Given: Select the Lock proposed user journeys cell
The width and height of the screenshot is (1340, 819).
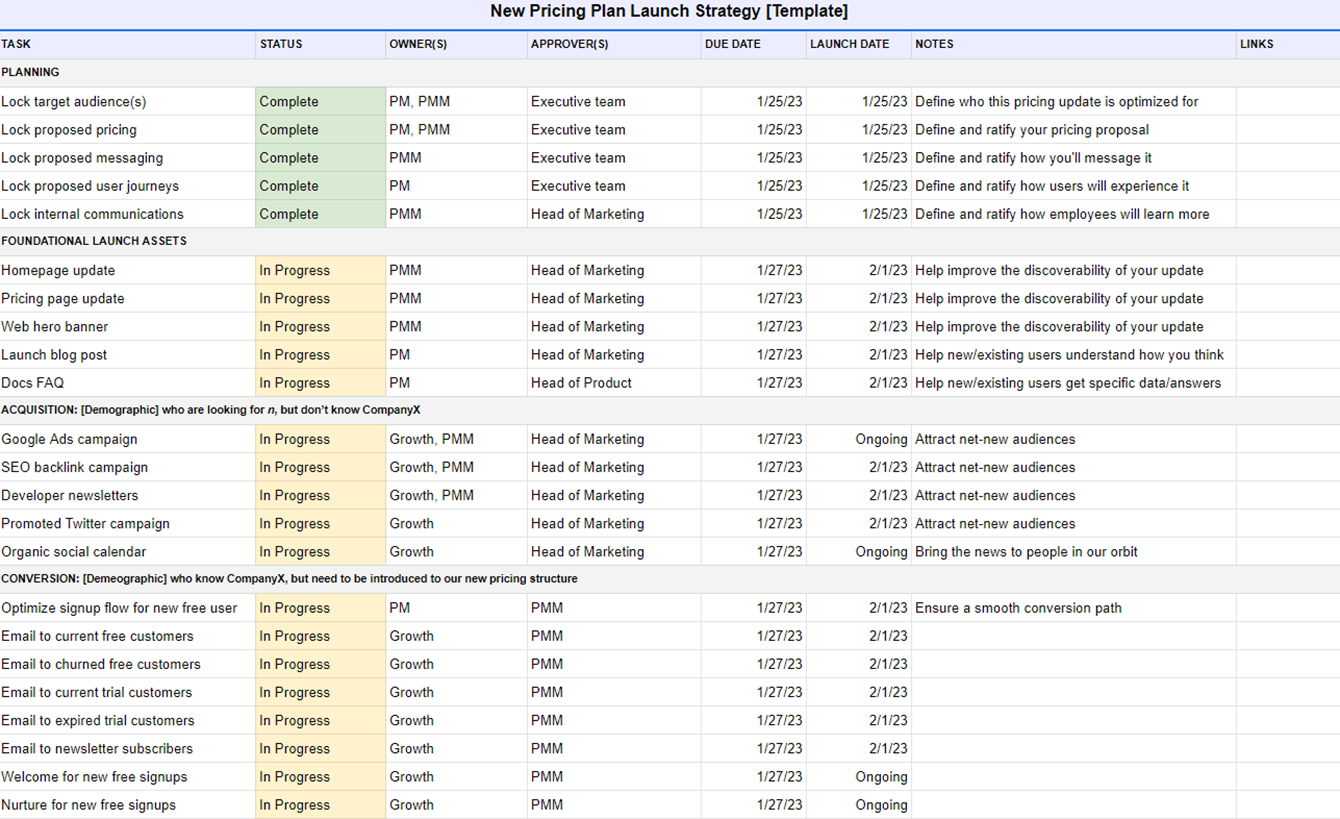Looking at the screenshot, I should pyautogui.click(x=128, y=186).
